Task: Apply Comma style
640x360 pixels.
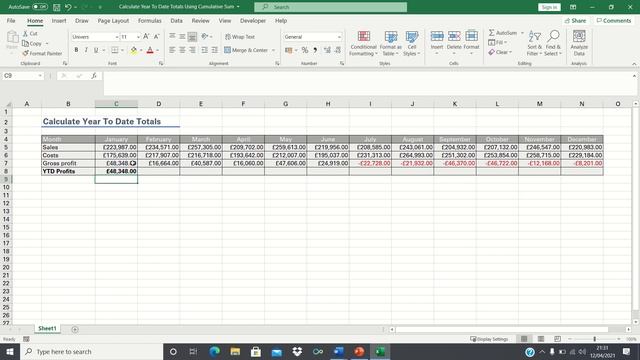Action: (315, 50)
